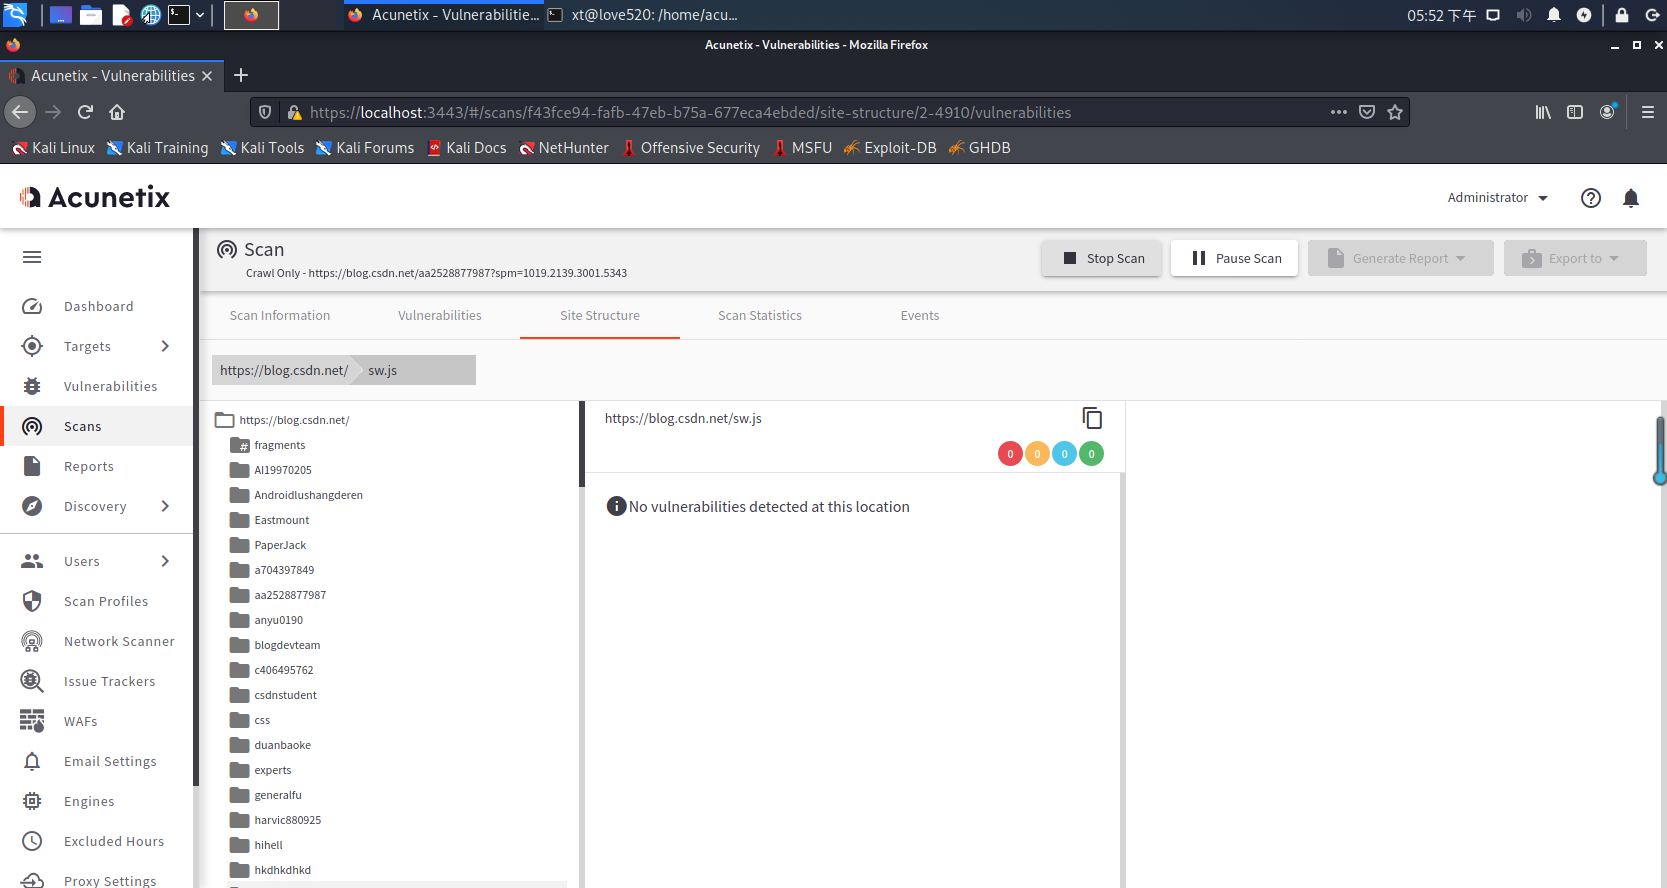Open the Export to dropdown
Screen dimensions: 1667x888
tap(1575, 258)
